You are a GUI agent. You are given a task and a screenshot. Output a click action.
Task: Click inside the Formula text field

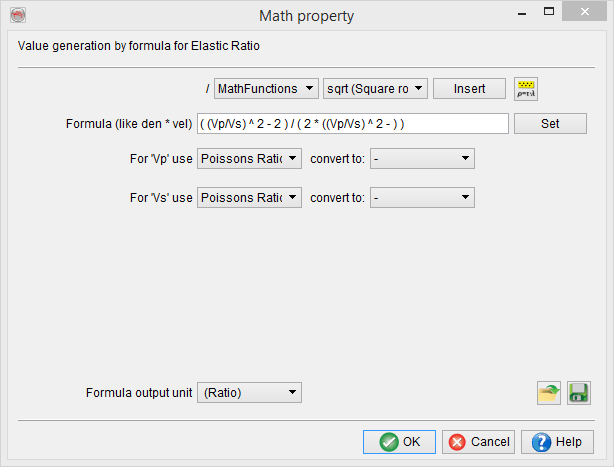click(353, 124)
